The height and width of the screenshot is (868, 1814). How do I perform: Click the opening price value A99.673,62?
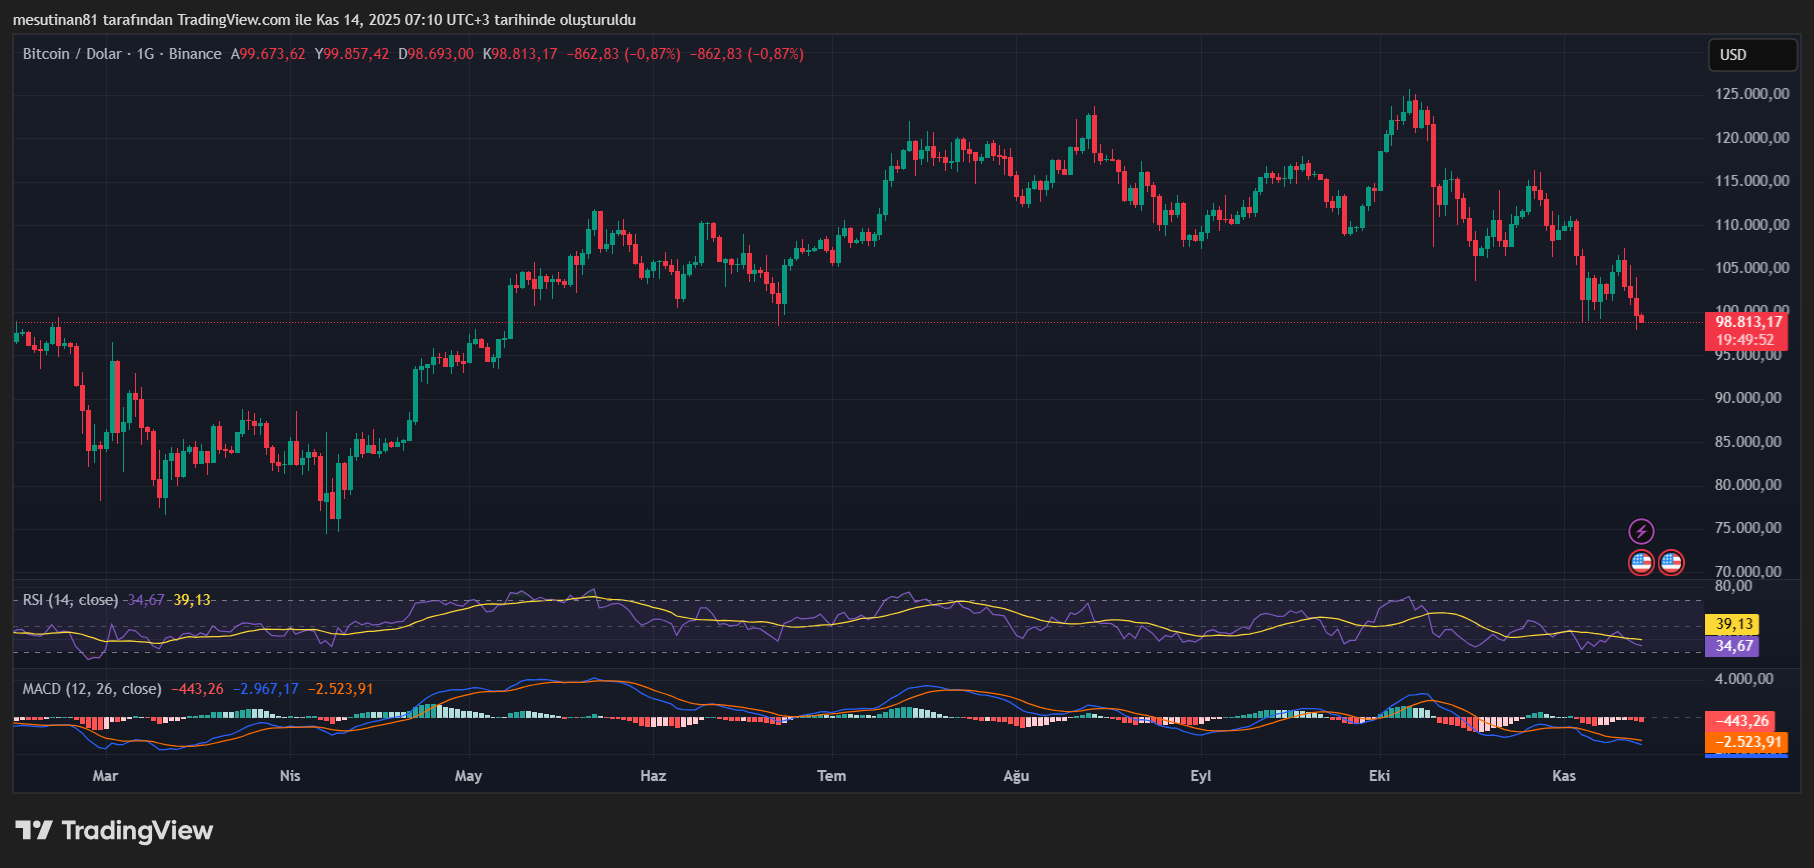point(268,54)
